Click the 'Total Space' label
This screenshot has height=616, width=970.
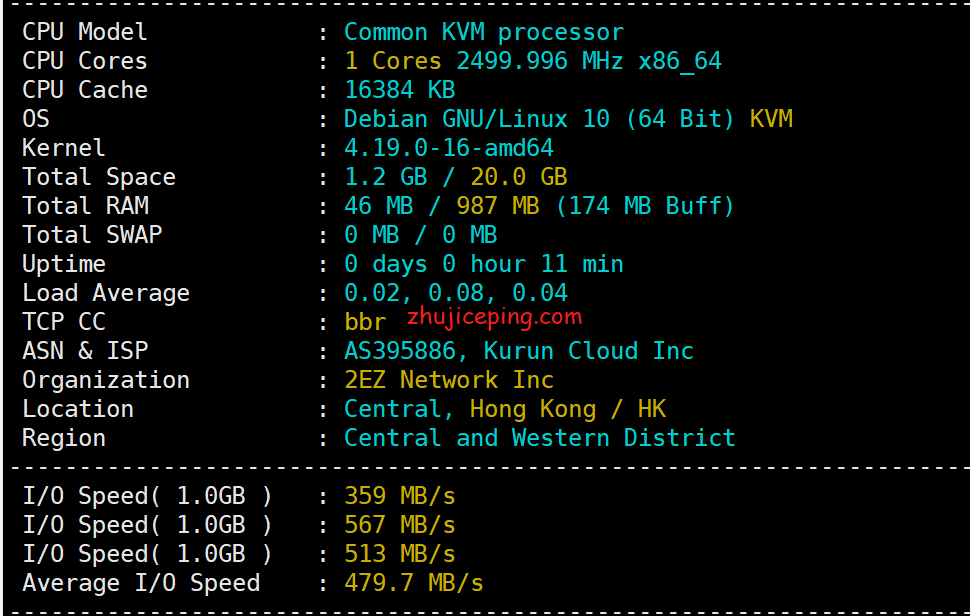[99, 177]
